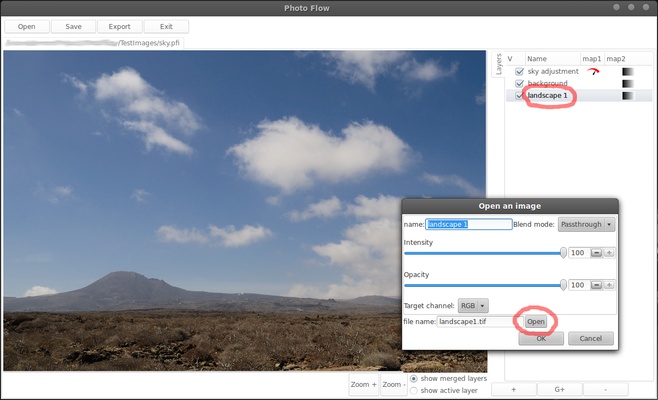
Task: Click the sky adjustment curve map1 icon
Action: click(594, 72)
